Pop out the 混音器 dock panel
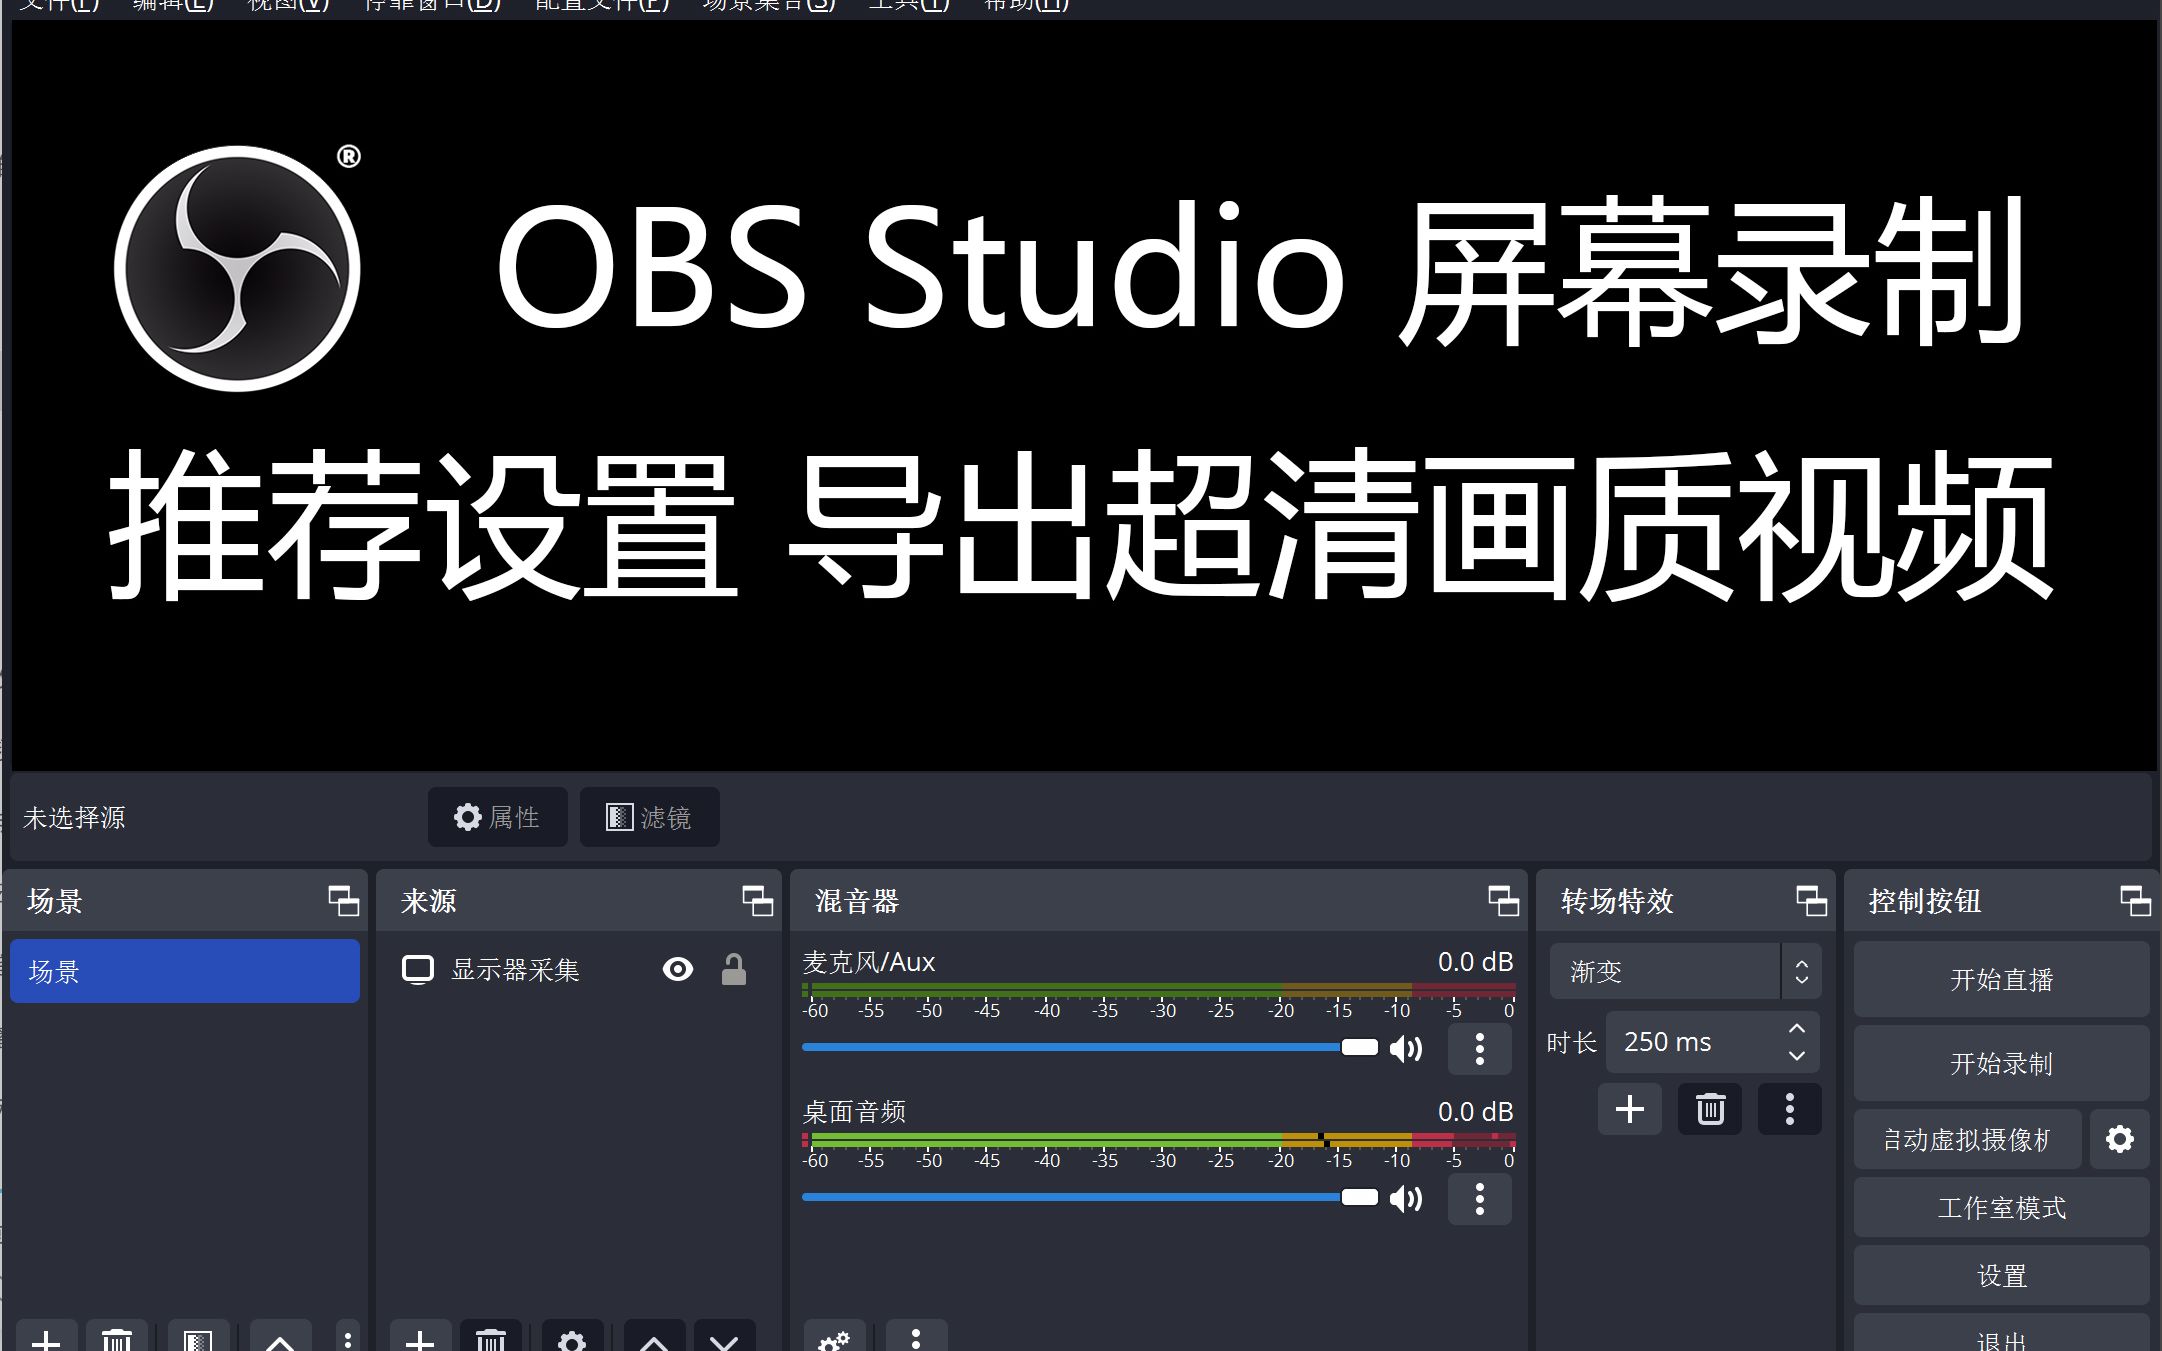Viewport: 2162px width, 1351px height. (1504, 901)
